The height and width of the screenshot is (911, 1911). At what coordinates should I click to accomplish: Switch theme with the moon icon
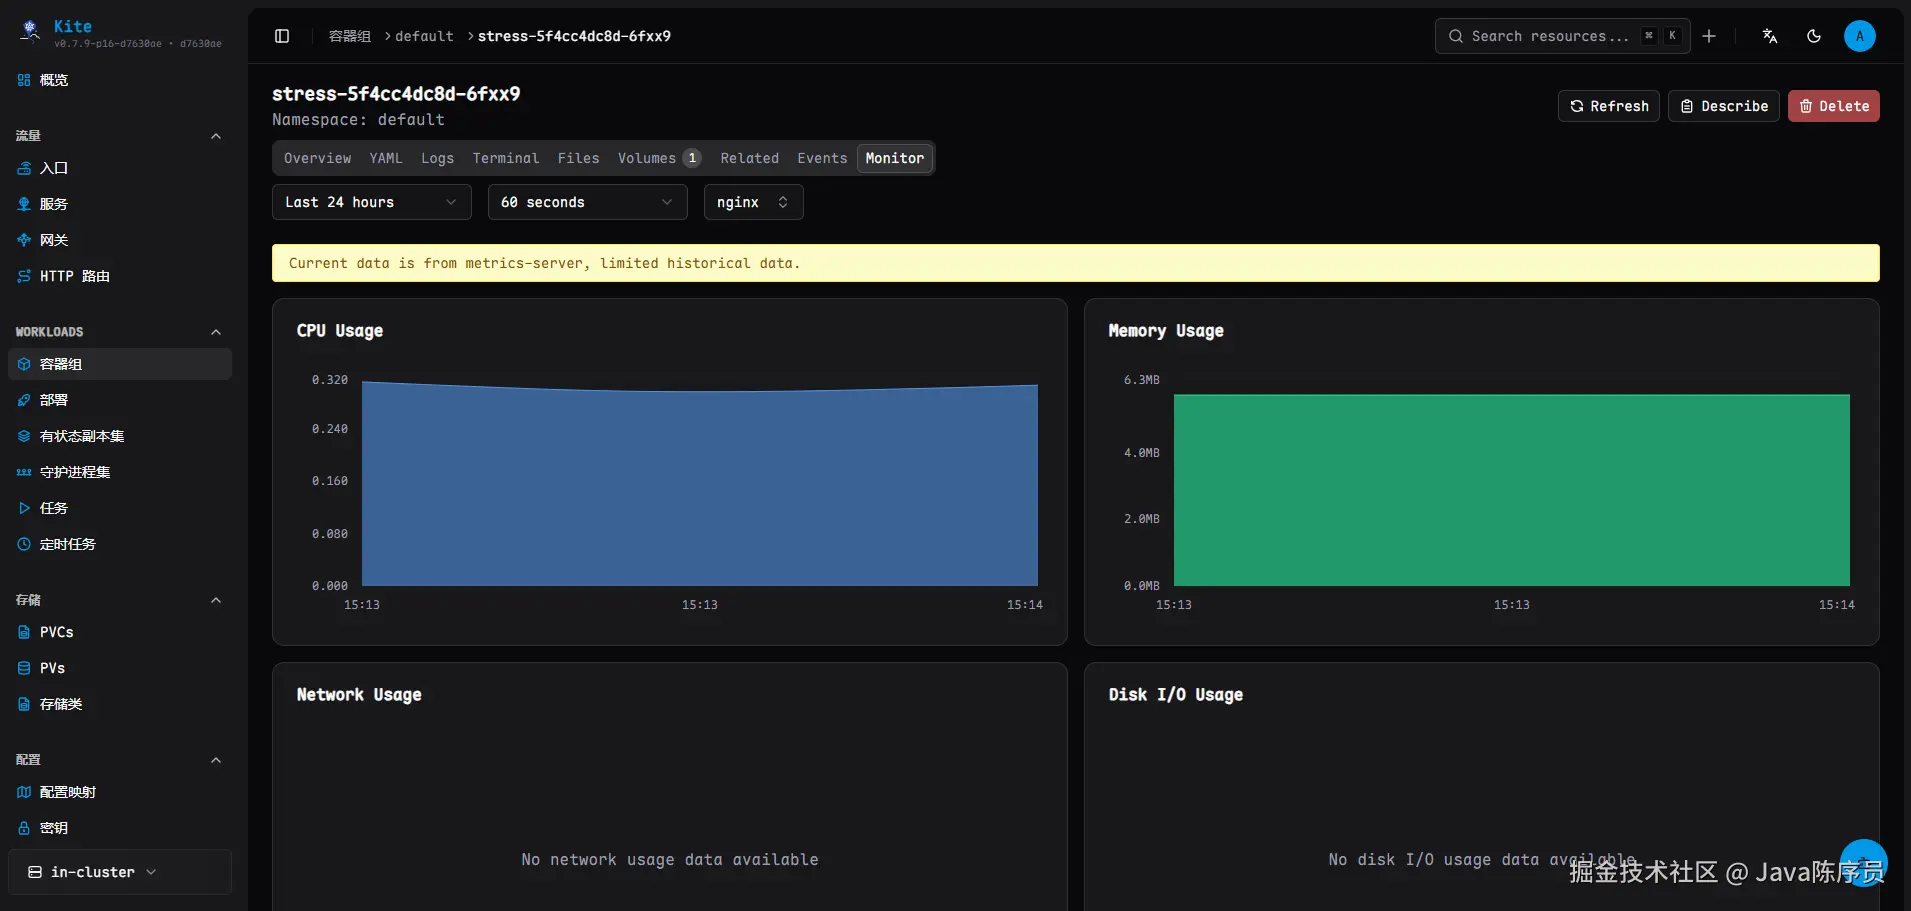pyautogui.click(x=1813, y=36)
